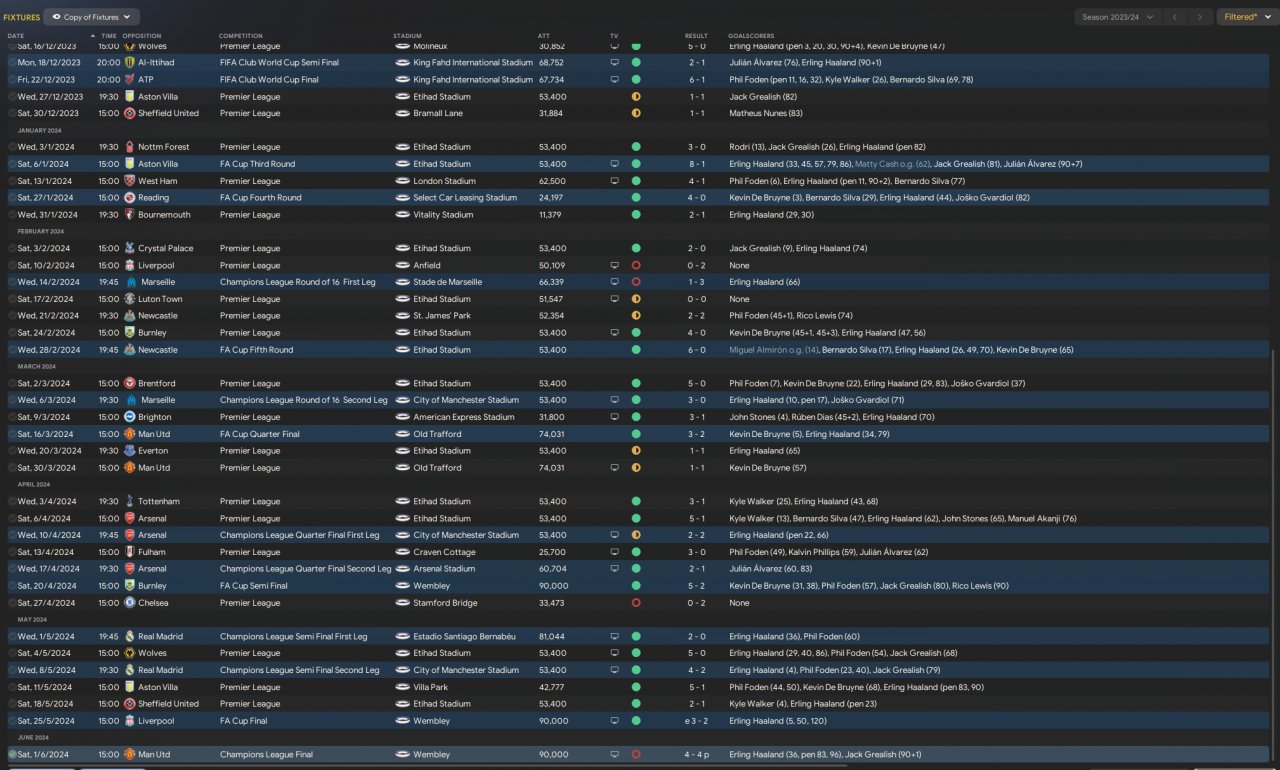Tick the selector for the Sat, 13/4/2024 fixture
Screen dimensions: 1280x770
(12, 552)
